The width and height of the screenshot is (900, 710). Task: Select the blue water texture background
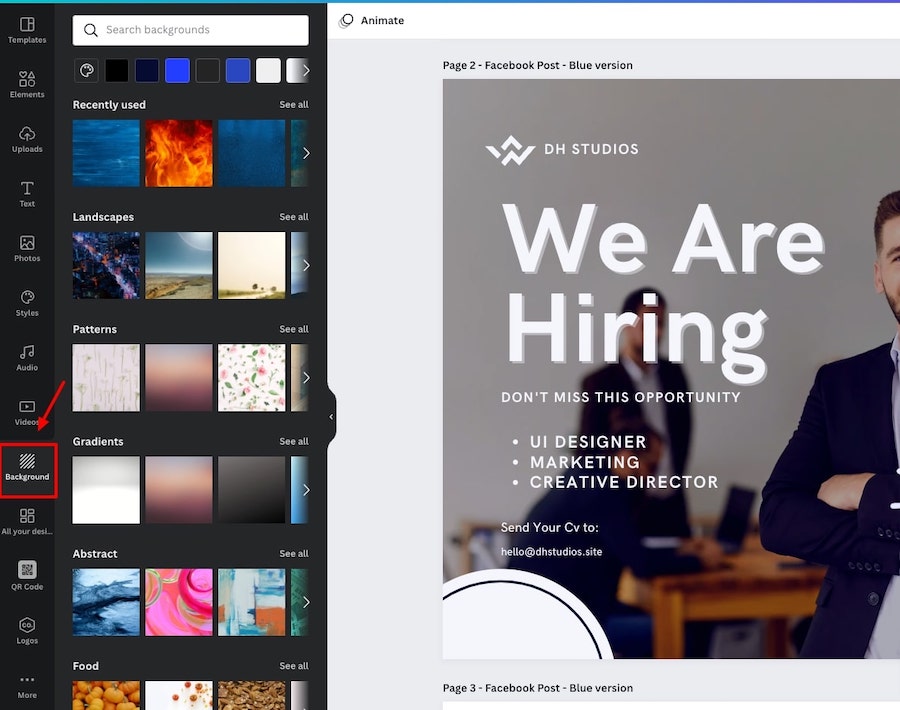[106, 153]
